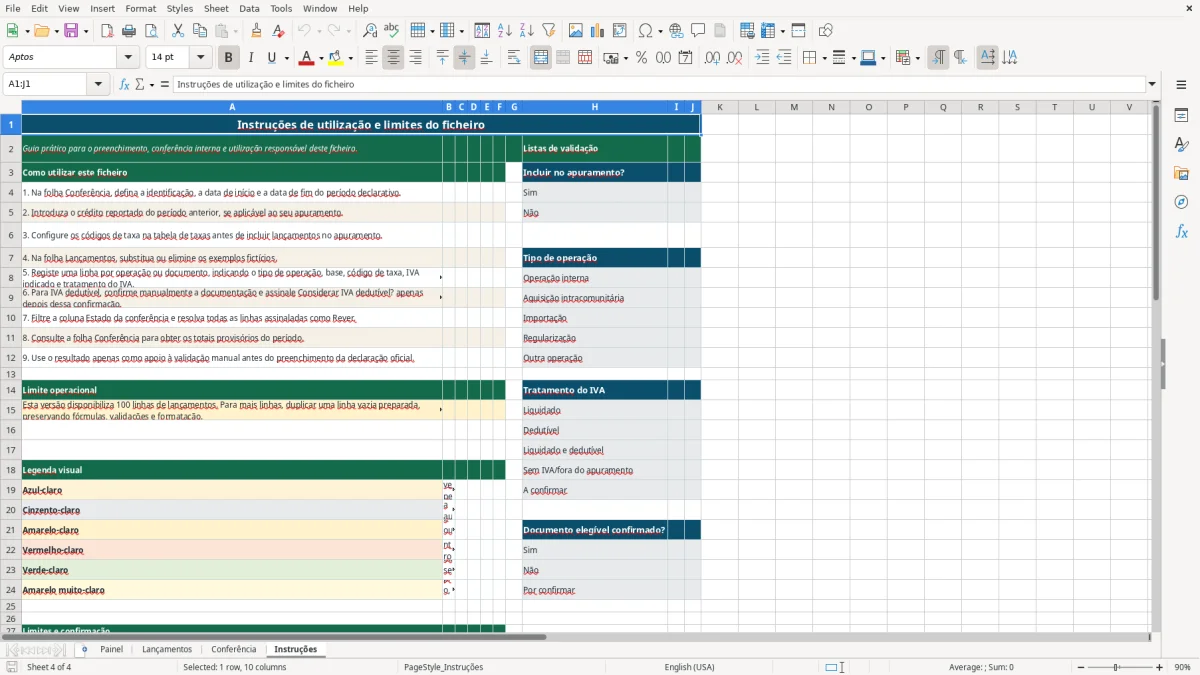Viewport: 1200px width, 675px height.
Task: Toggle Center Vertically alignment
Action: [x=464, y=58]
